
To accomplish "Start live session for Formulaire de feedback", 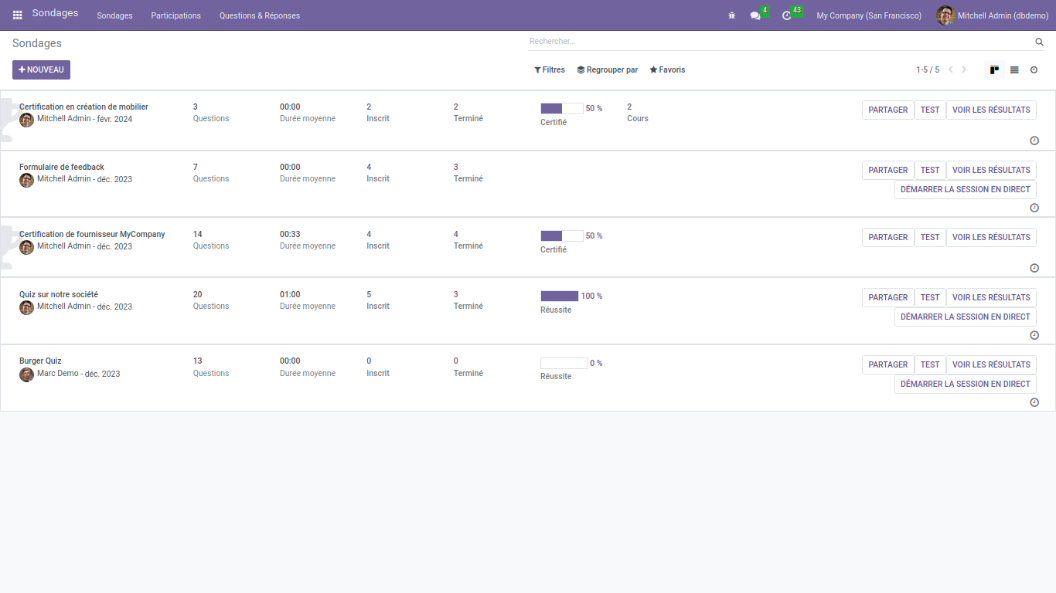I will coord(965,189).
